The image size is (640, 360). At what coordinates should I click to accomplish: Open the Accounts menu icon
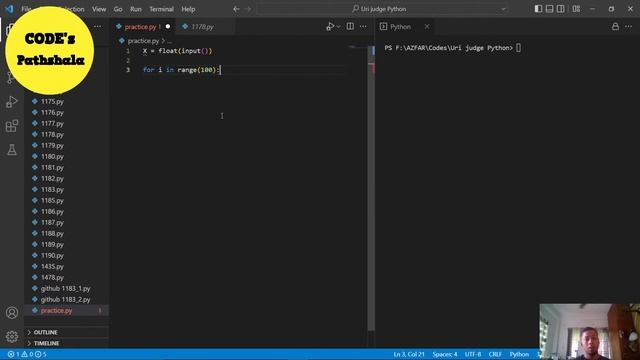click(12, 313)
